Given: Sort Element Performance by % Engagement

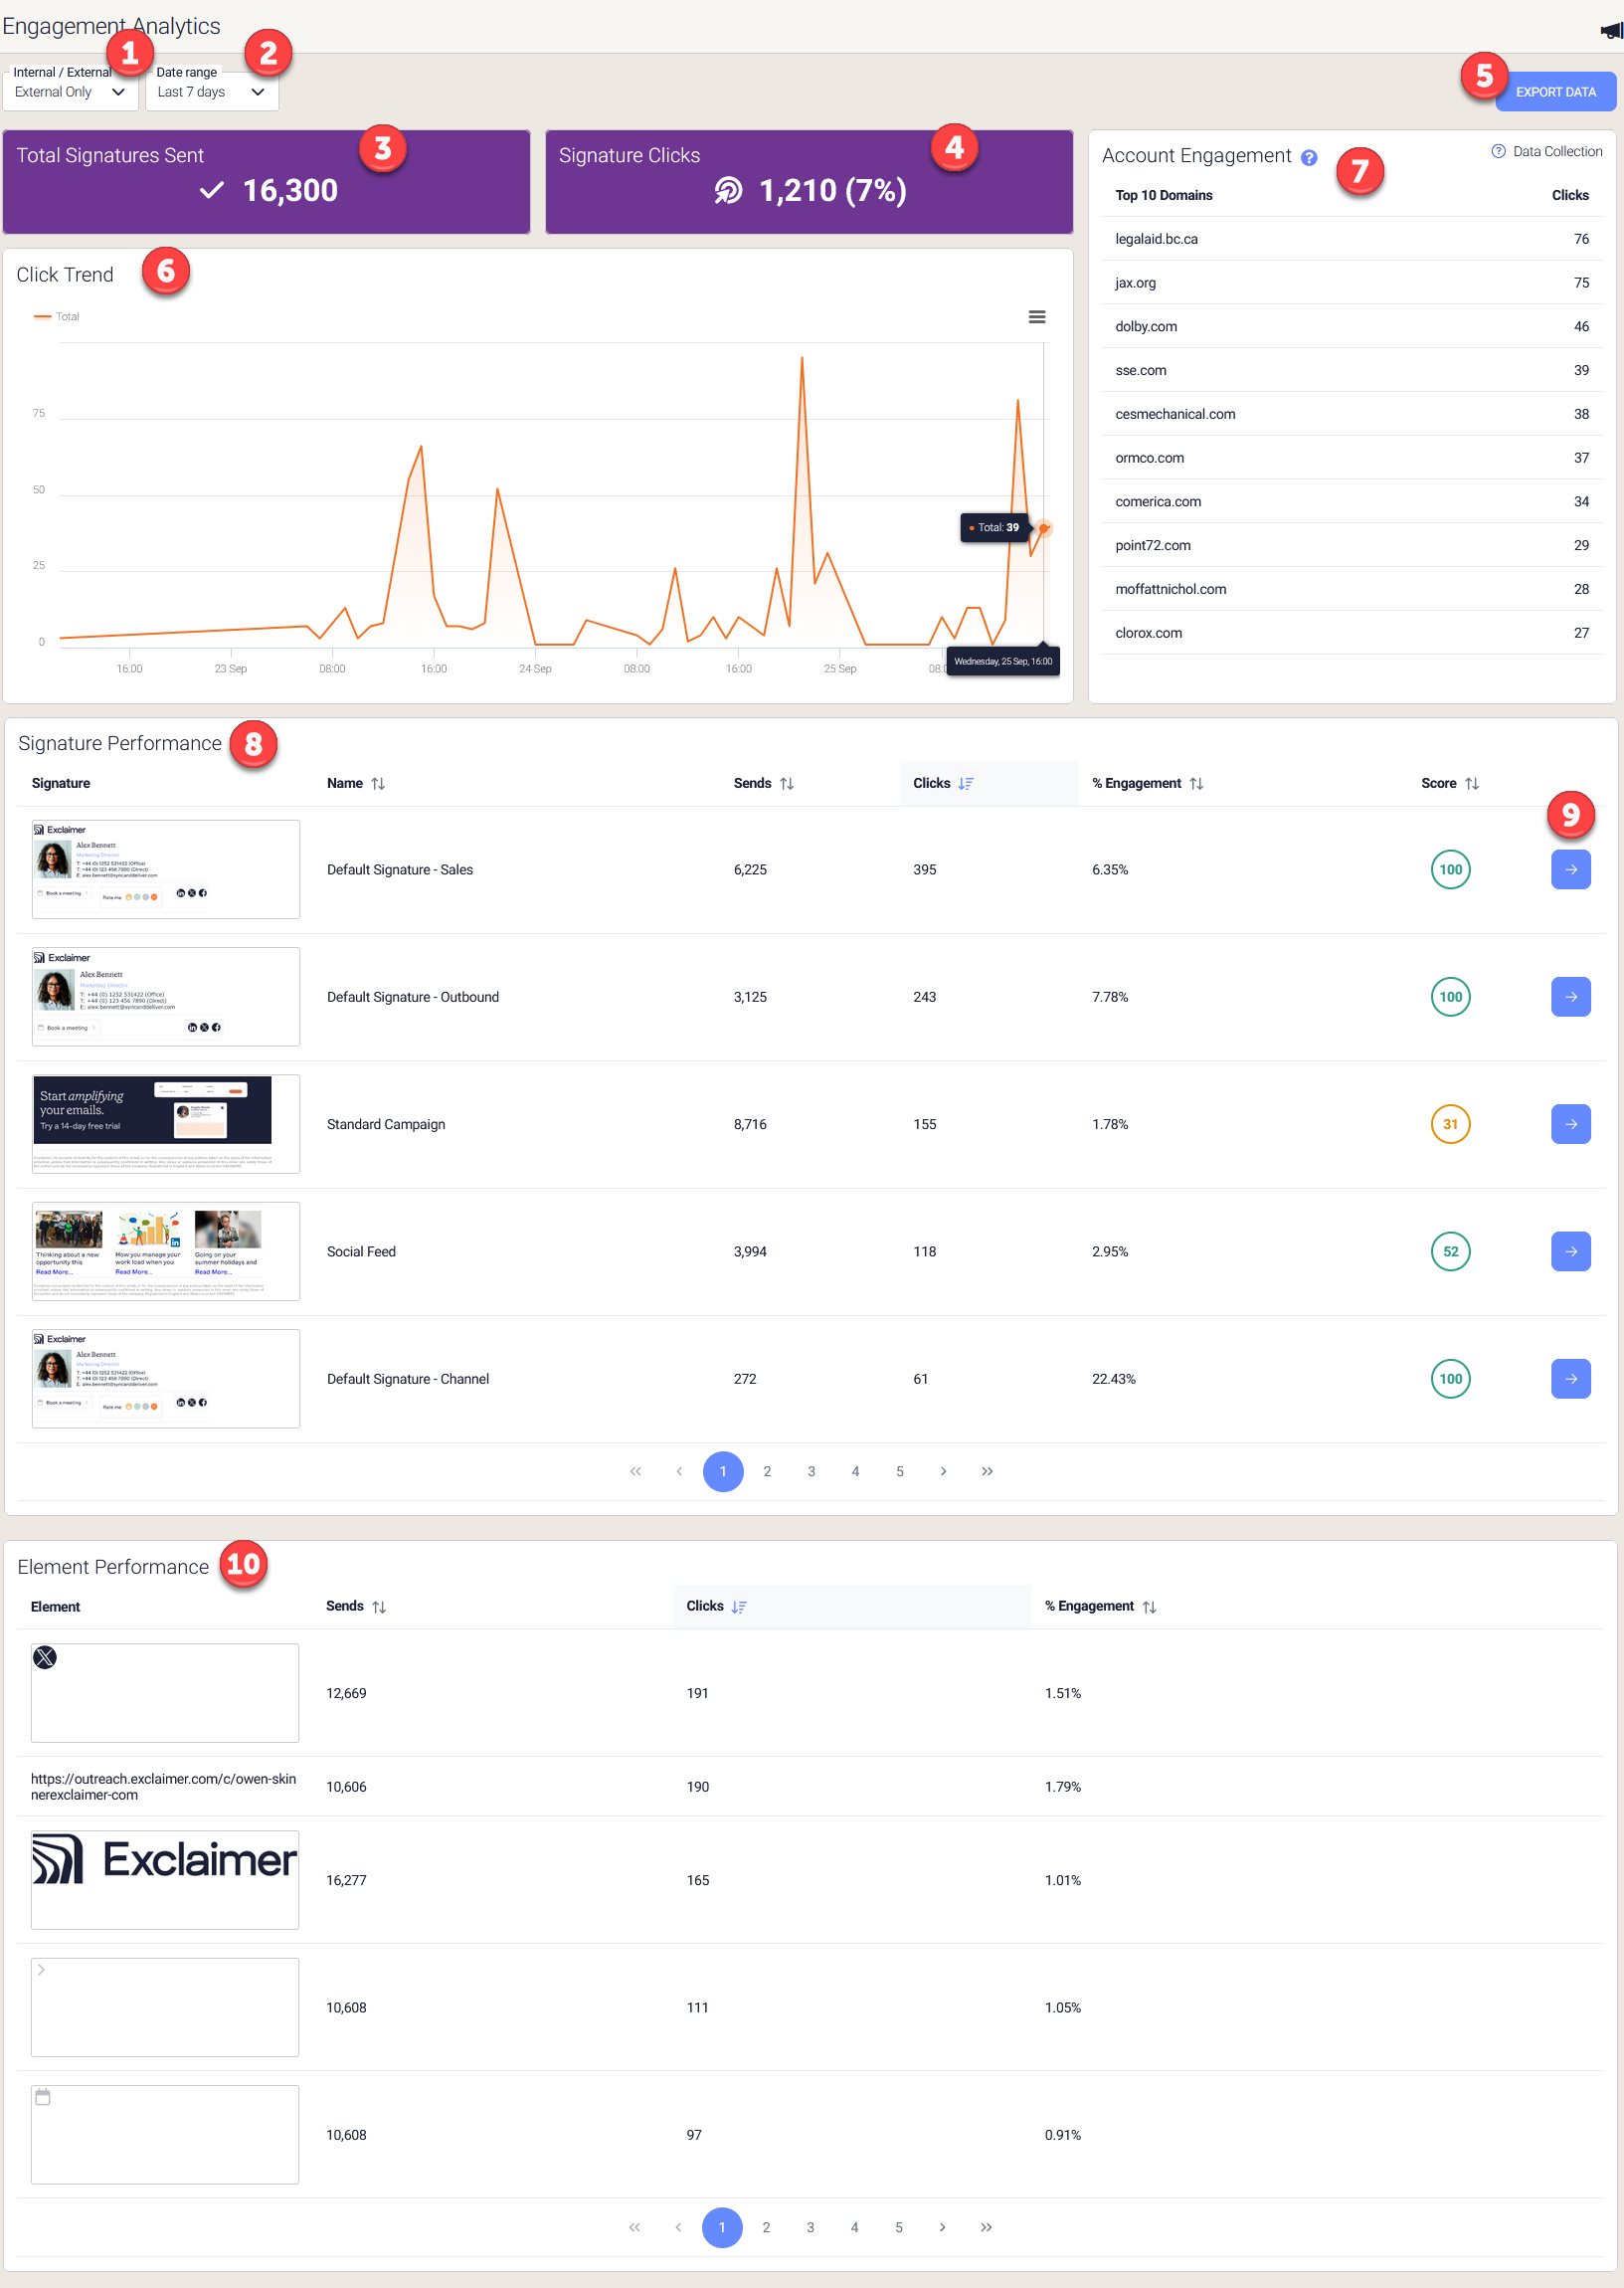Looking at the screenshot, I should pyautogui.click(x=1150, y=1606).
